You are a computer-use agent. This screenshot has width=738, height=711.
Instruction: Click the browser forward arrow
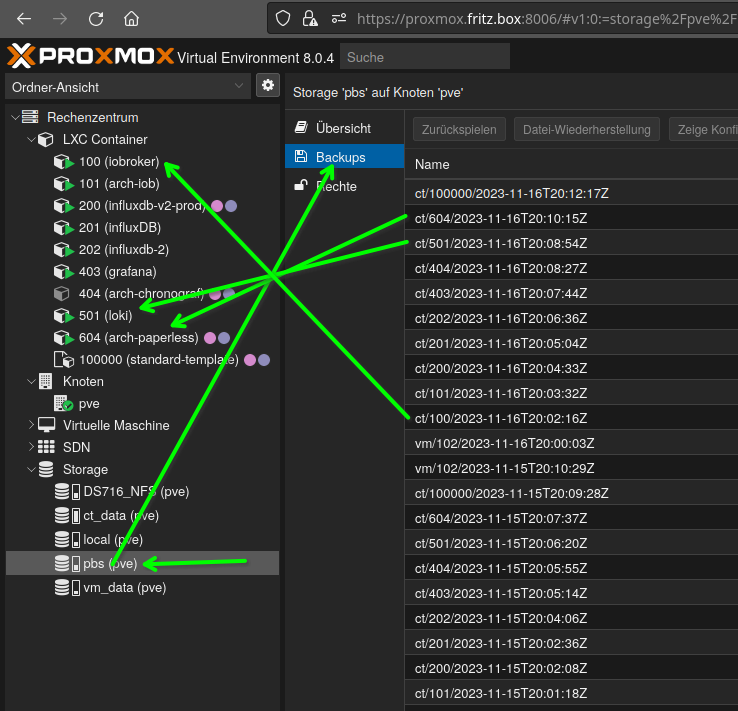pyautogui.click(x=60, y=19)
